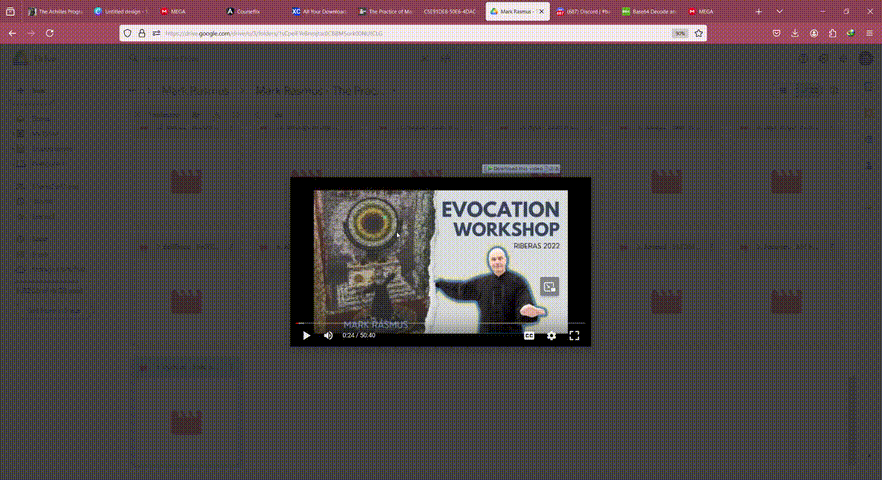Viewport: 882px width, 480px height.
Task: Open a new browser tab
Action: point(758,11)
